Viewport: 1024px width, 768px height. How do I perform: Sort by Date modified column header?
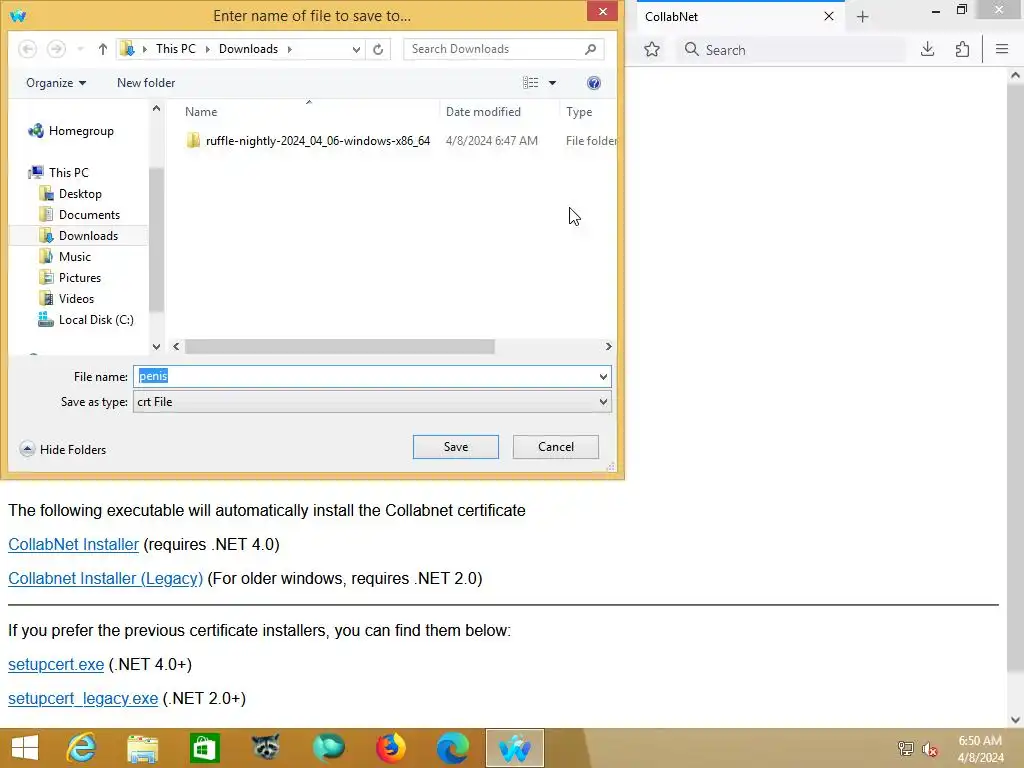click(499, 112)
